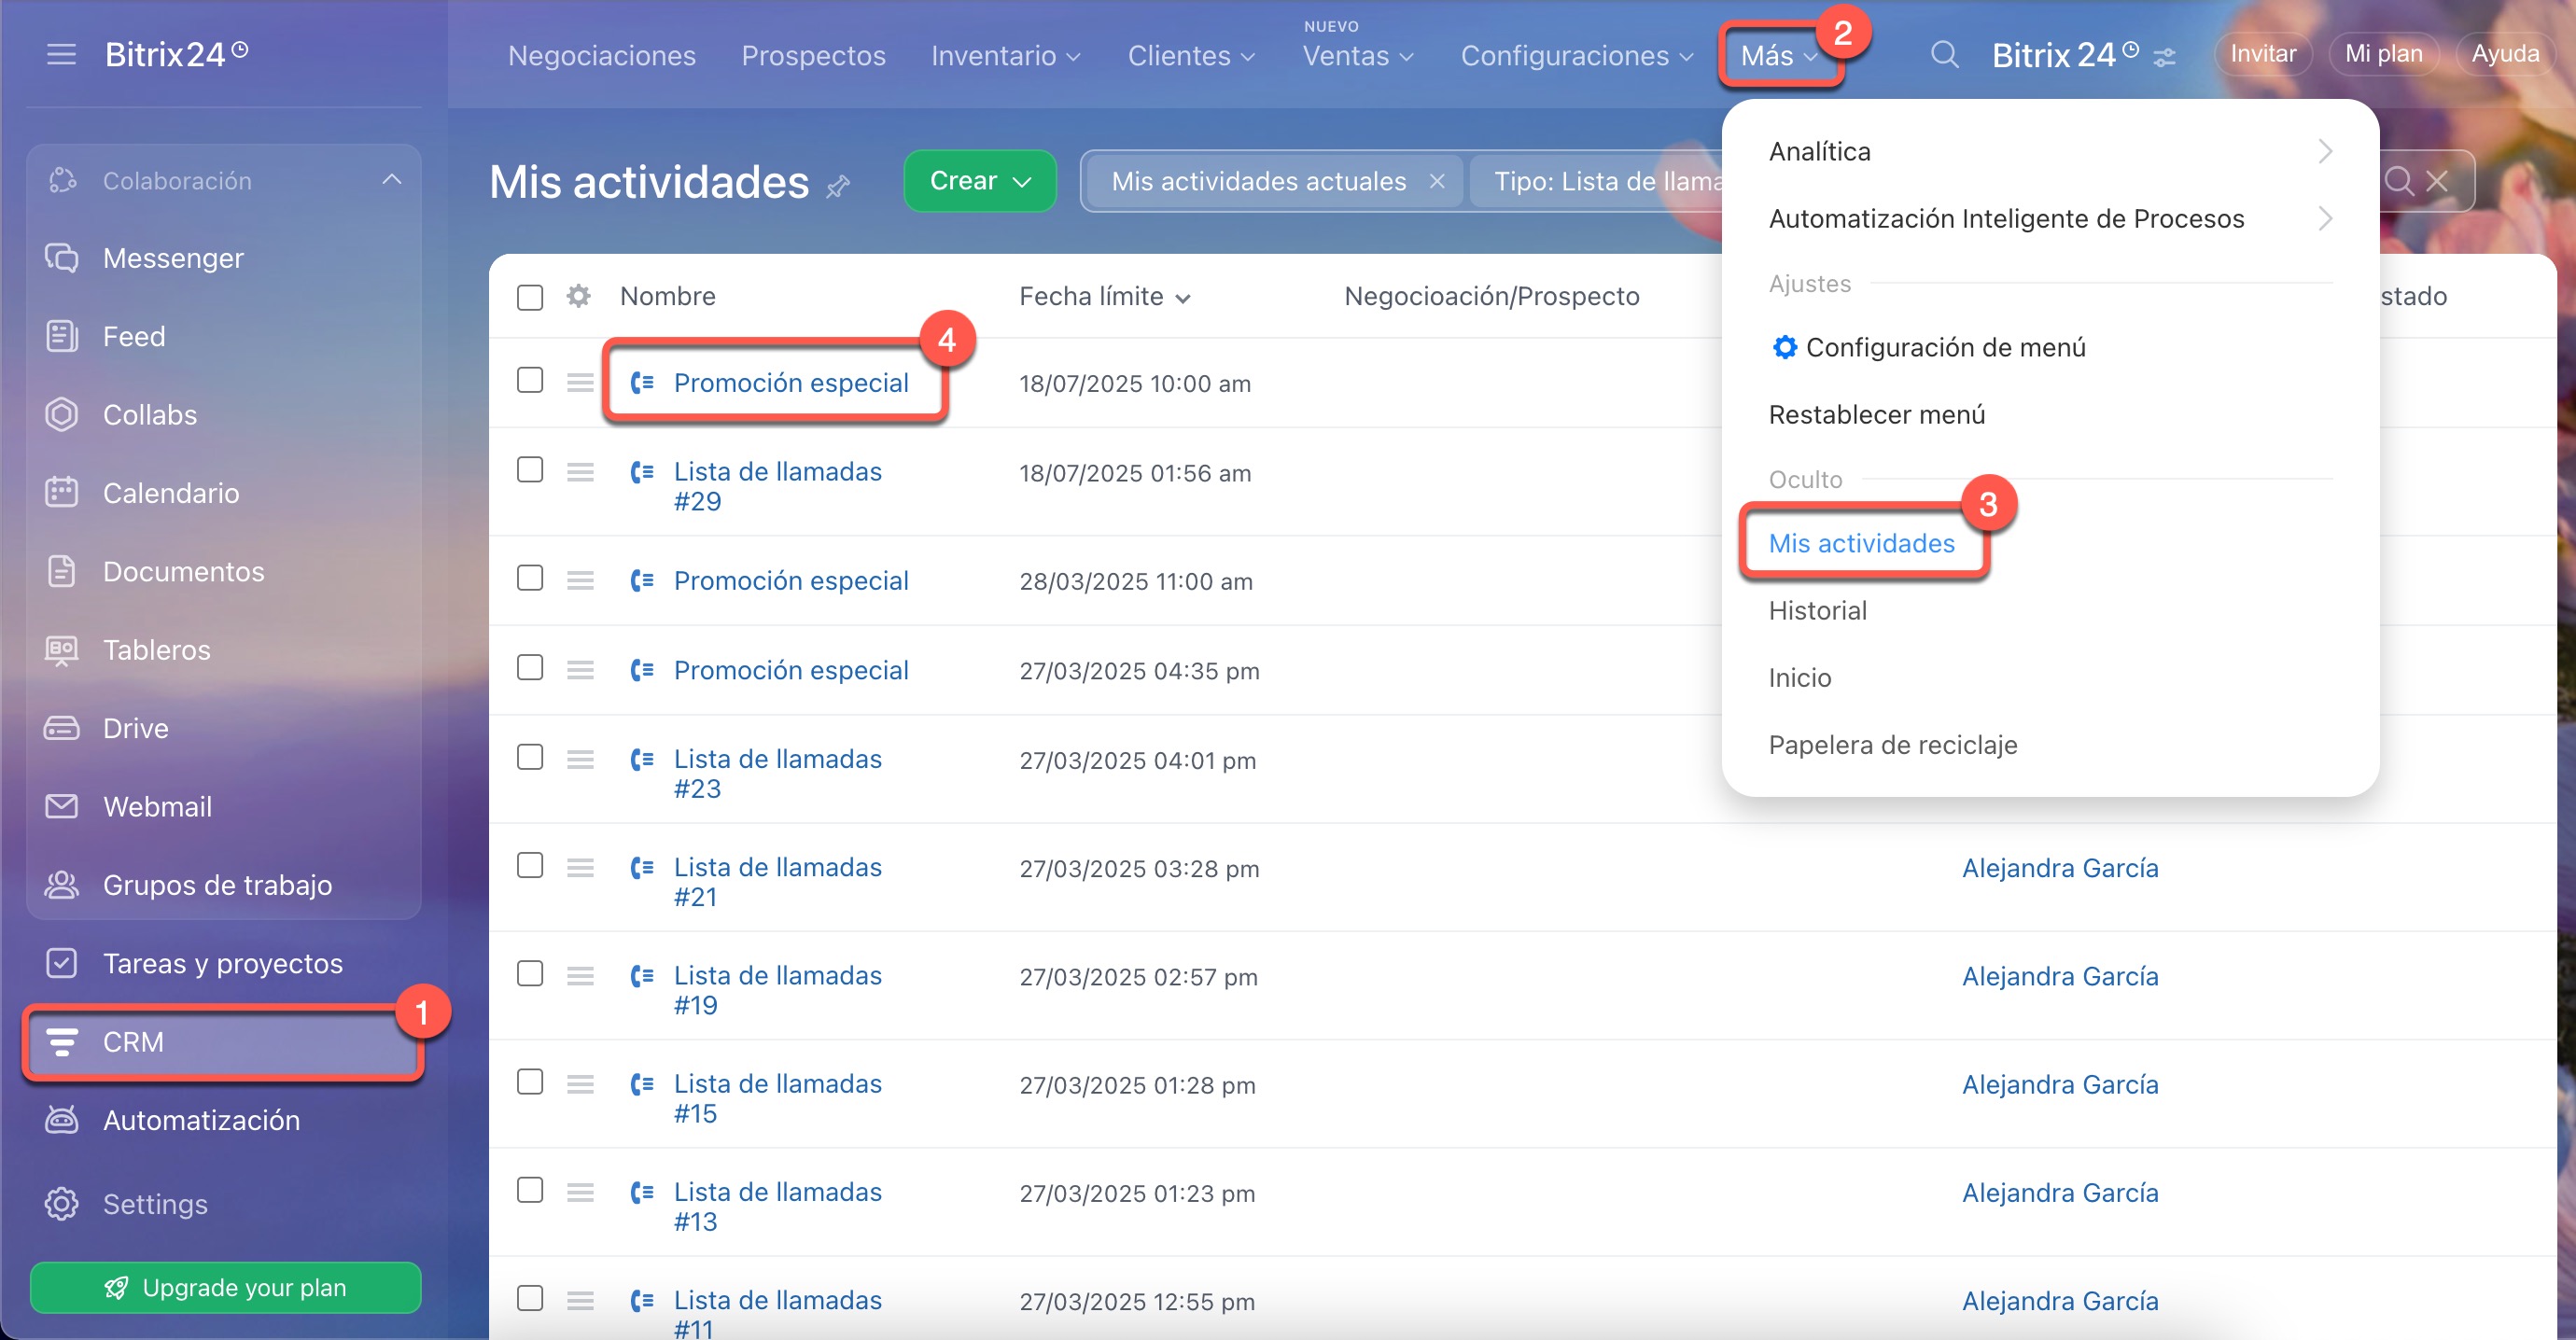Check the Lista de llamadas #23 row
The width and height of the screenshot is (2576, 1340).
click(530, 757)
